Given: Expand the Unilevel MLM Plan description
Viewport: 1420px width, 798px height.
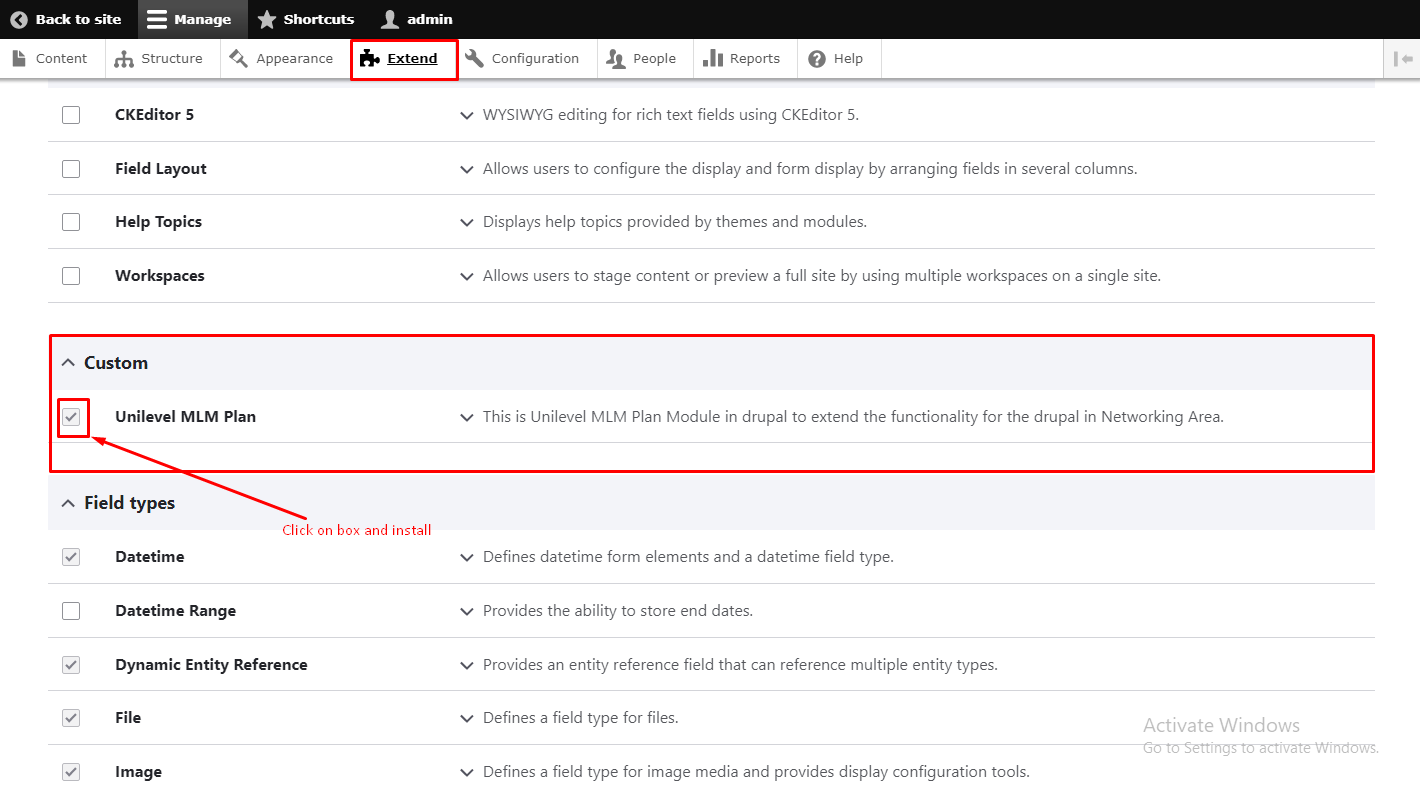Looking at the screenshot, I should click(x=467, y=417).
